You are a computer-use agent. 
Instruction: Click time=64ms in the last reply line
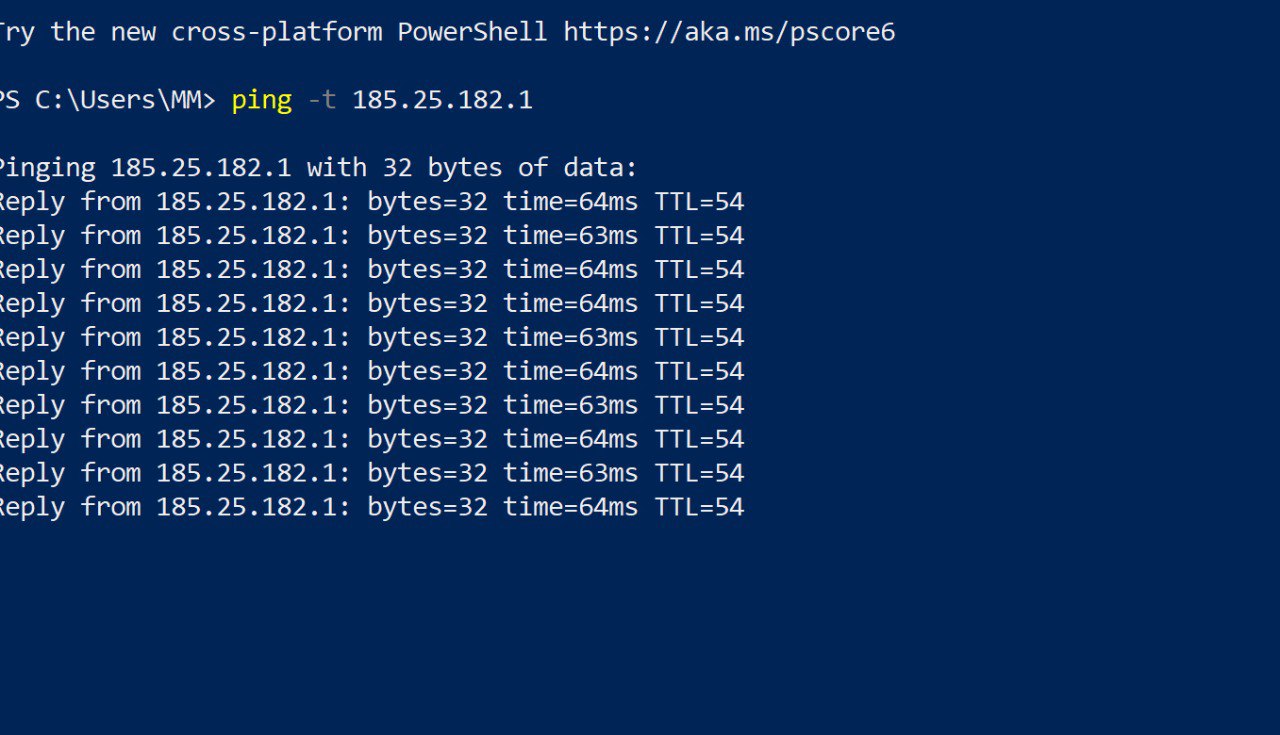click(570, 508)
